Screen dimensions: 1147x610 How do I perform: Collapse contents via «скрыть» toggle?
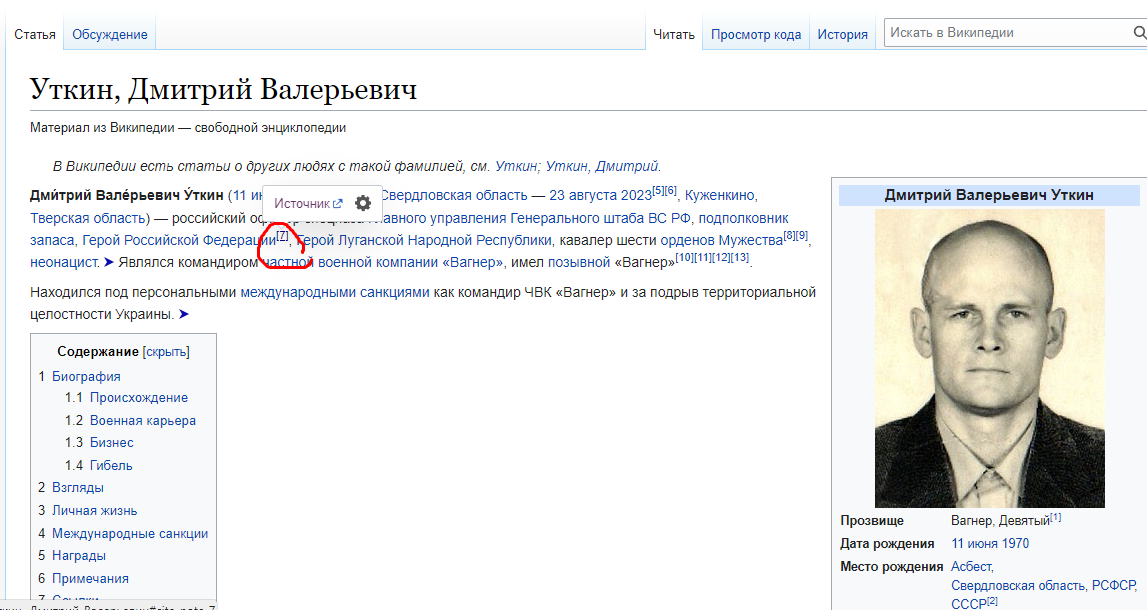(166, 352)
